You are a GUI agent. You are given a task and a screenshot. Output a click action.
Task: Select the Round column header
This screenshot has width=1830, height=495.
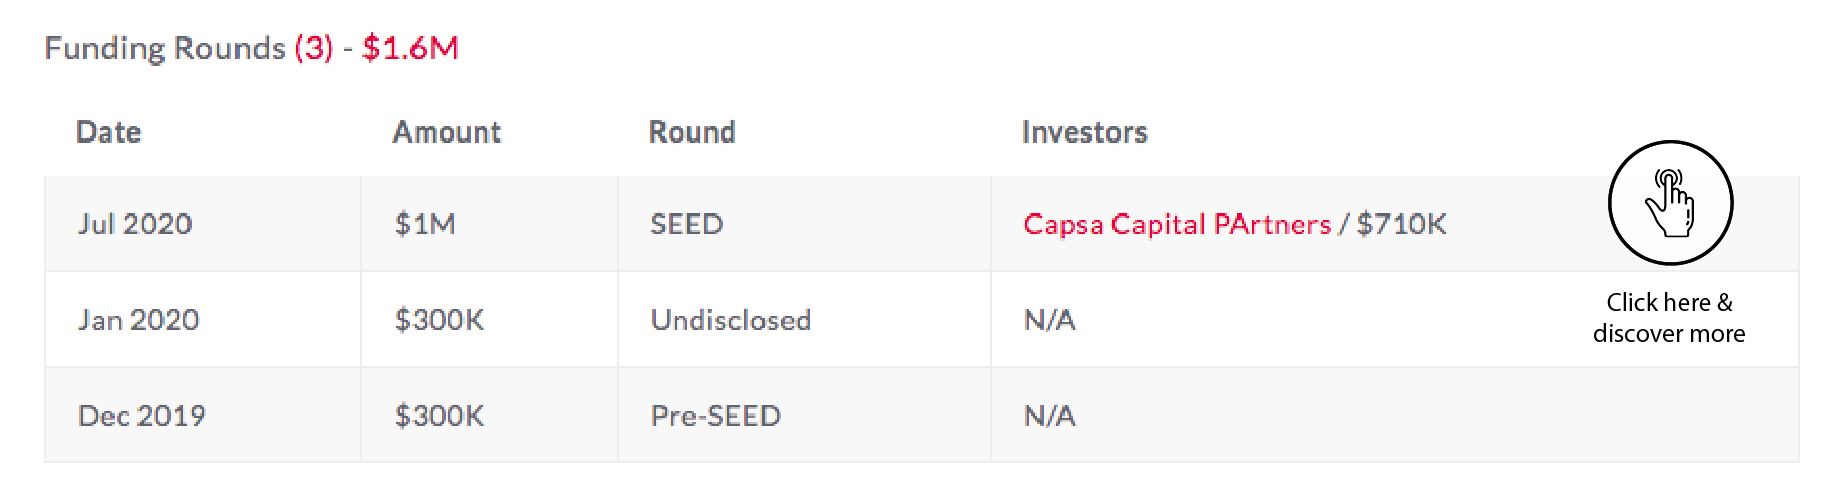coord(692,132)
